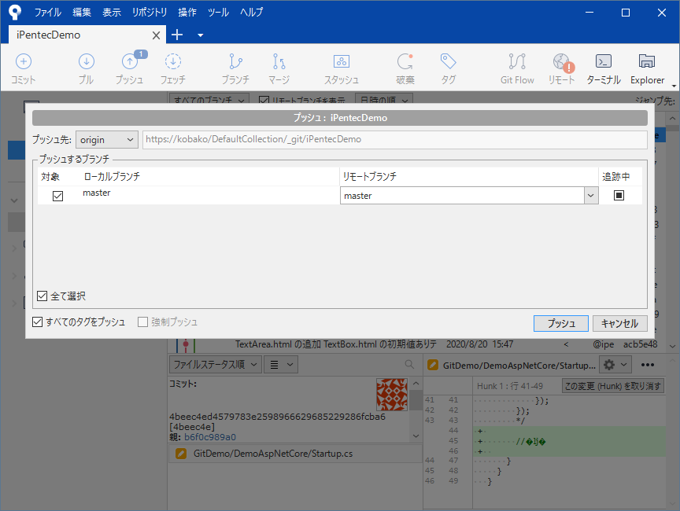Toggle Push all tags (すべてのタグをプッシュ) checkbox
The width and height of the screenshot is (680, 511).
coord(37,322)
